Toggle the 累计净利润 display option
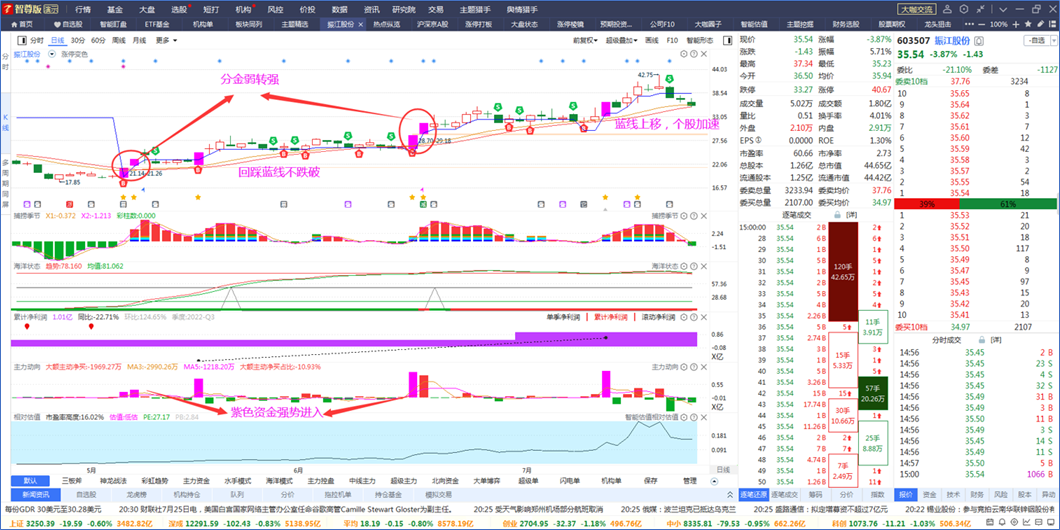Screen dimensions: 1060x530 click(x=612, y=316)
